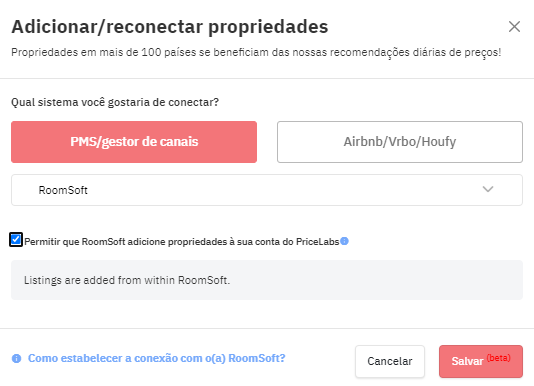Click the words RoomSoft? at the end of the link
The width and height of the screenshot is (534, 386).
pyautogui.click(x=257, y=358)
